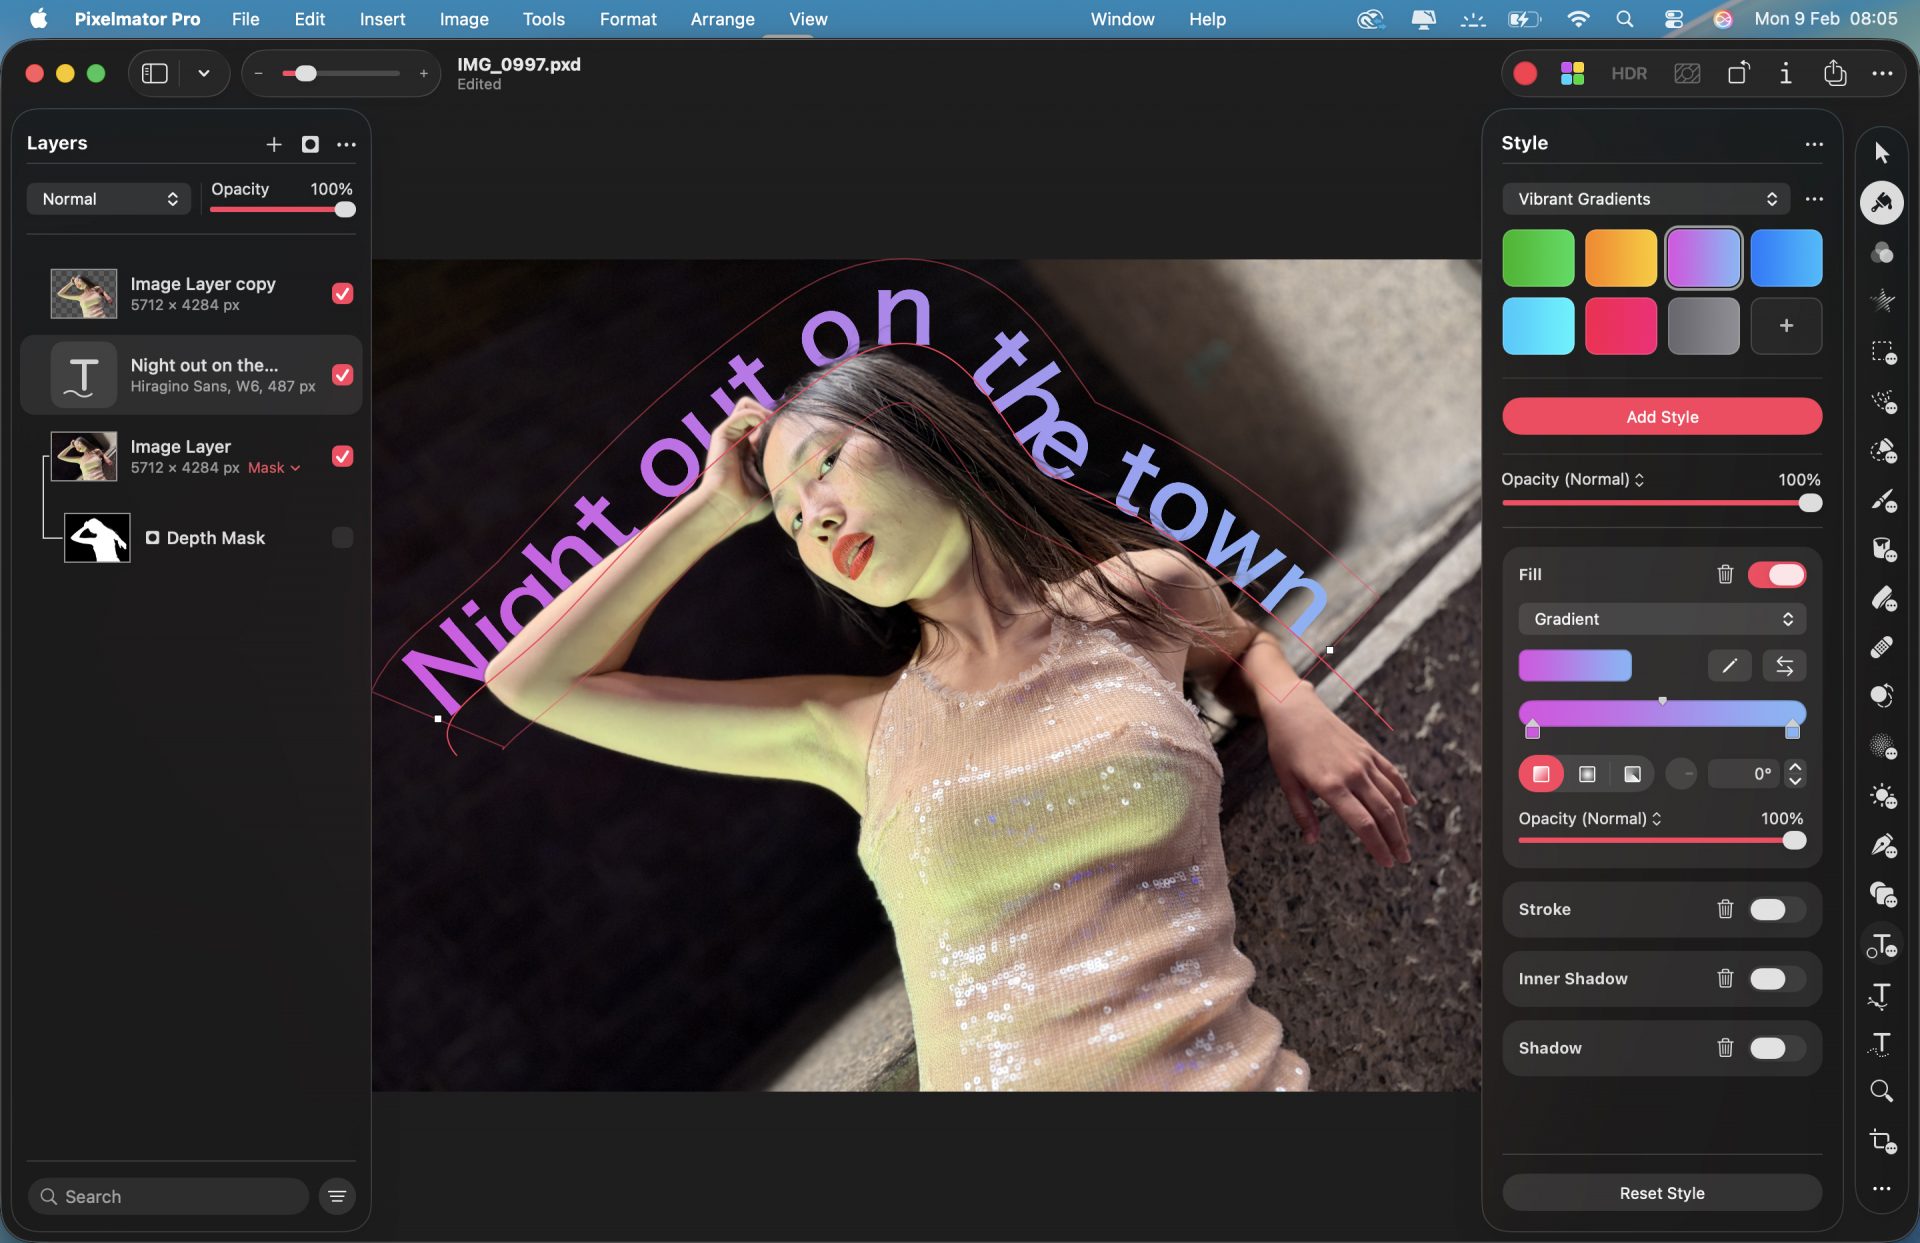Enable the Depth Mask visibility checkbox
1920x1243 pixels.
click(343, 537)
